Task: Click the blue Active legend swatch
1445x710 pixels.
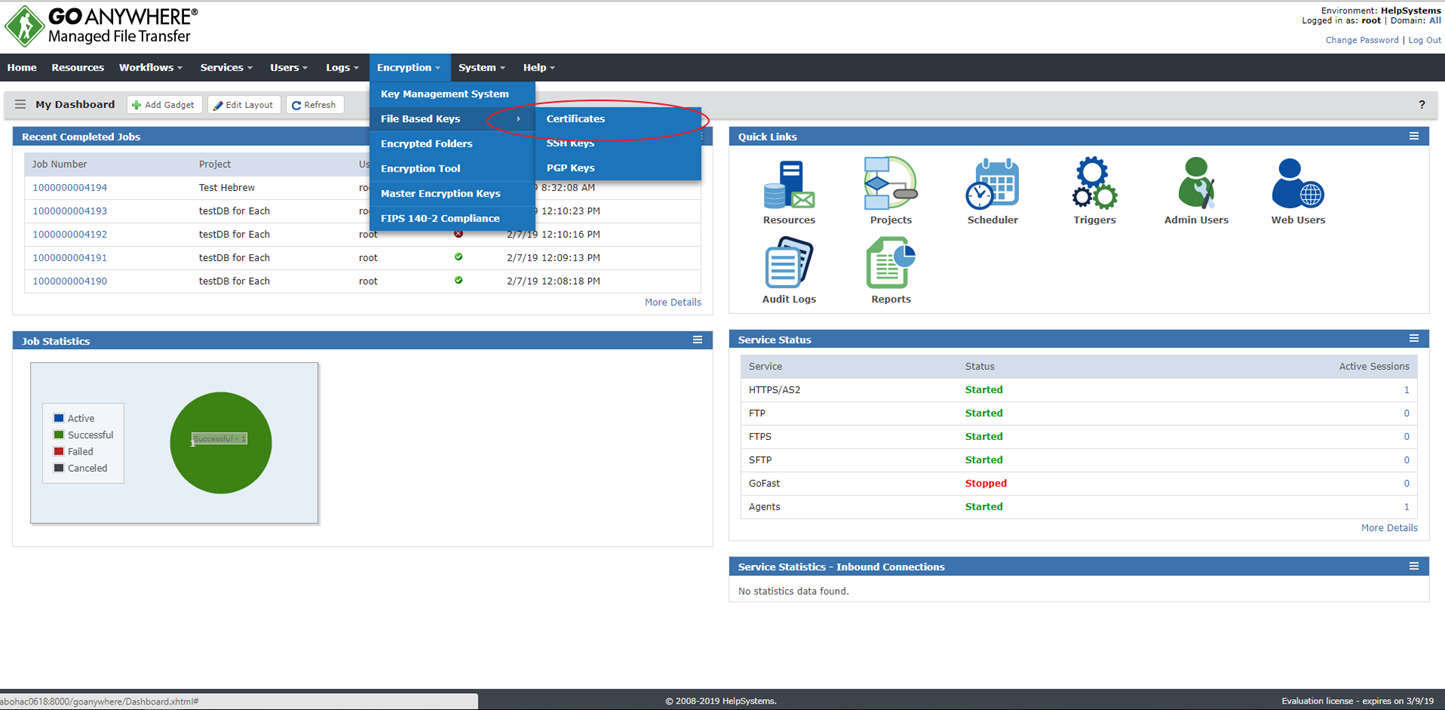Action: coord(59,418)
